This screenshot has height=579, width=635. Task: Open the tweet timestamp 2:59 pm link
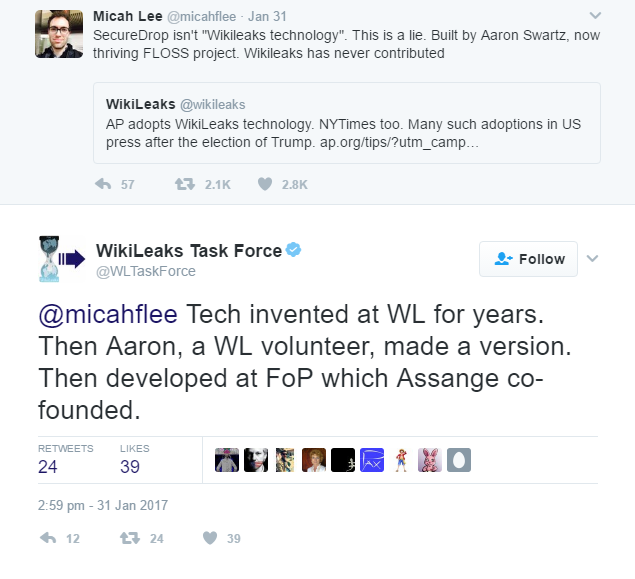(x=104, y=505)
